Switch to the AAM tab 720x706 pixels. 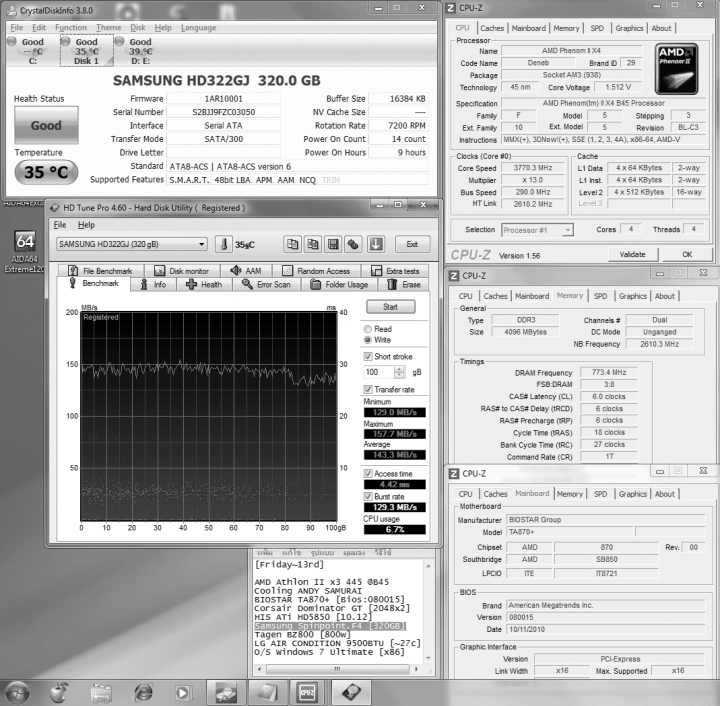(246, 271)
